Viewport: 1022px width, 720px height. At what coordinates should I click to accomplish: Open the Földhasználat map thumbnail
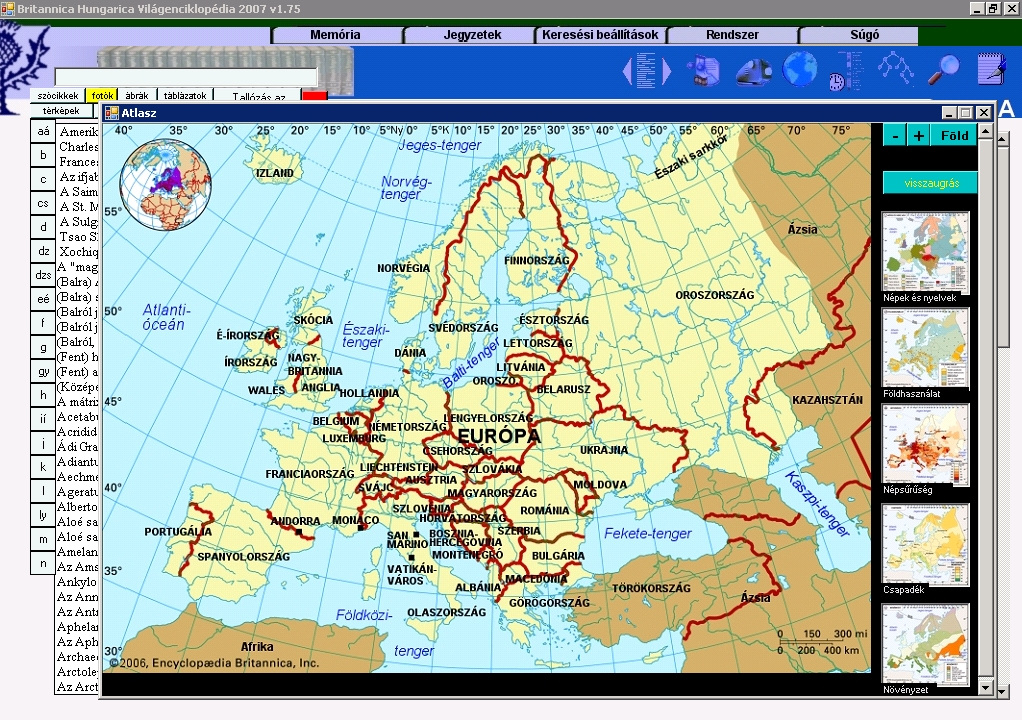pyautogui.click(x=925, y=348)
